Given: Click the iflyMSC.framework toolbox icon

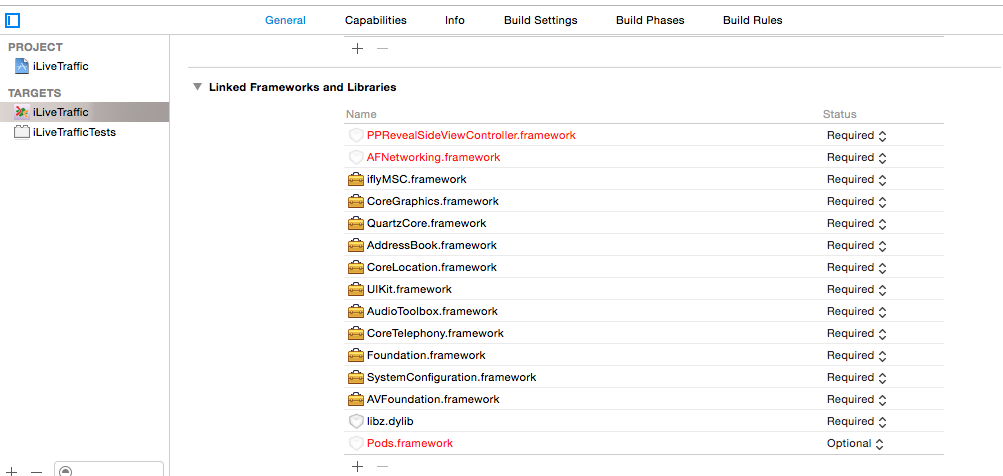Looking at the screenshot, I should (356, 179).
